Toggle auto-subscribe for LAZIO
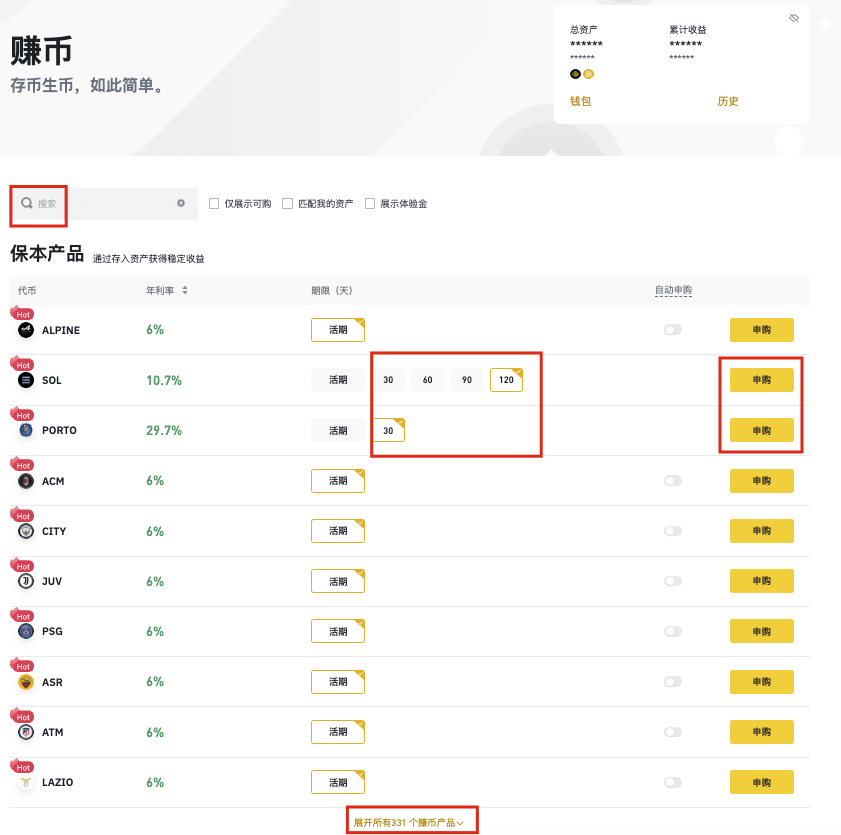 tap(673, 782)
